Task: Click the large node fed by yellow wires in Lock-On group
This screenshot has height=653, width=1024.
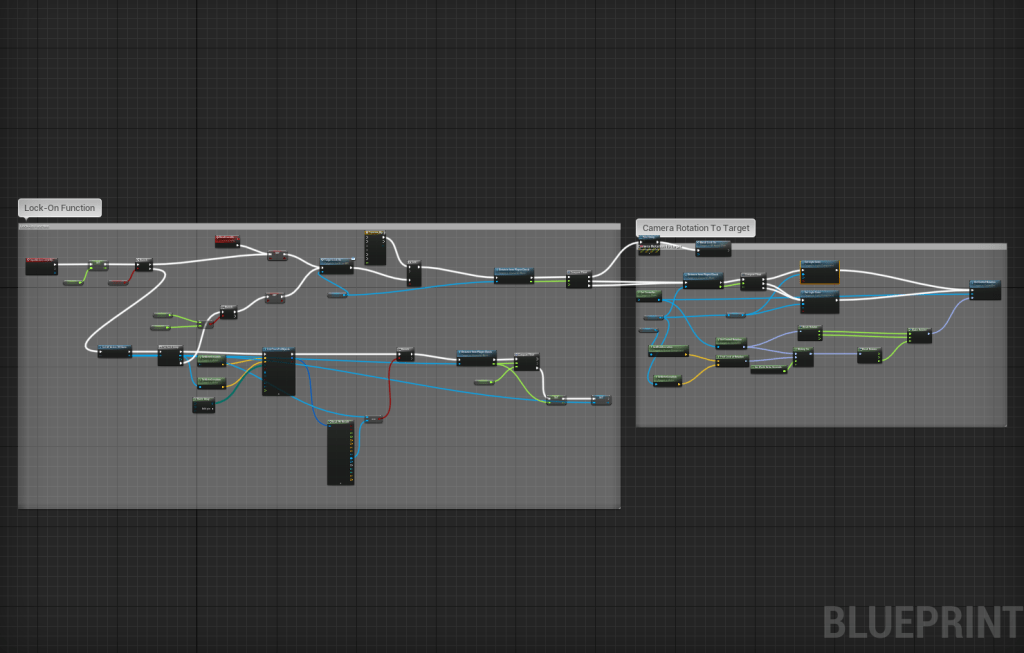Action: click(279, 372)
